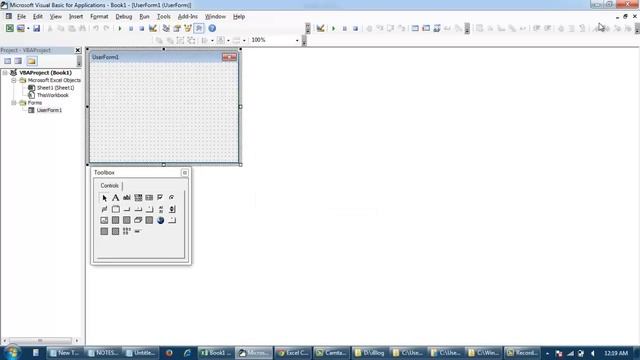The width and height of the screenshot is (640, 360).
Task: Select the SpinButton control in Toolbox
Action: 171,209
